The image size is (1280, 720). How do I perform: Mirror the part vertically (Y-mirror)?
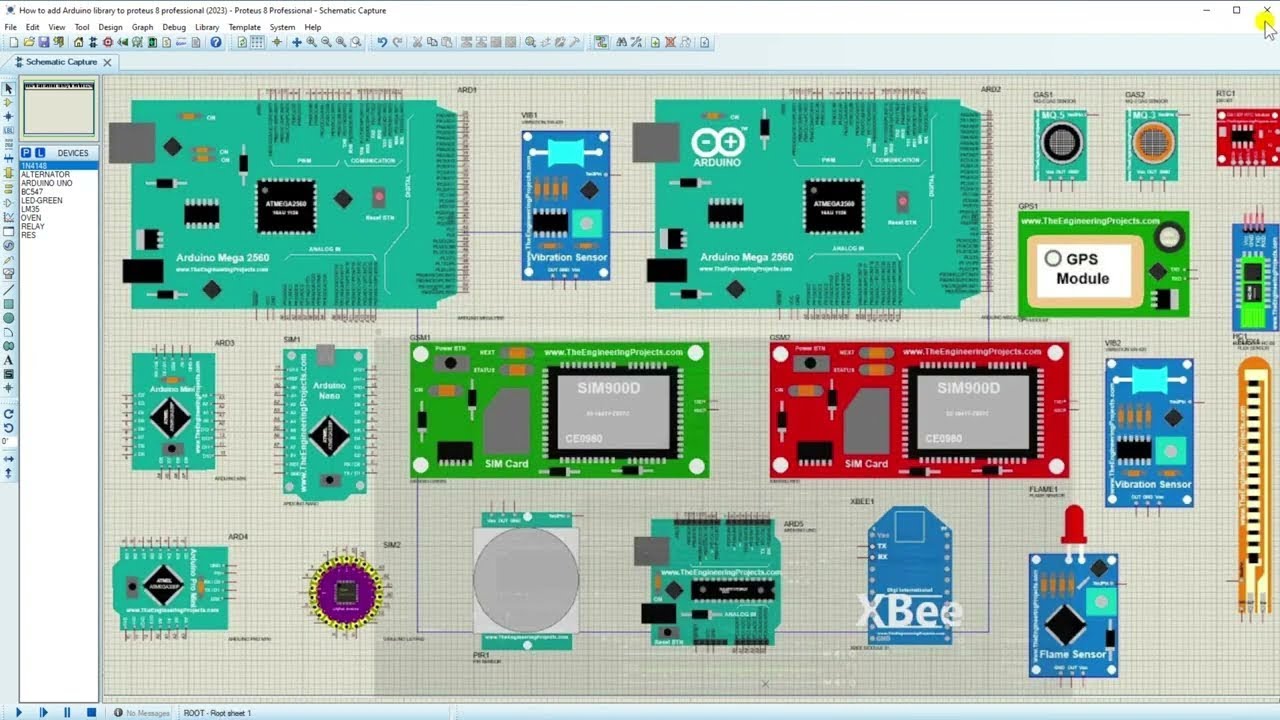coord(8,471)
